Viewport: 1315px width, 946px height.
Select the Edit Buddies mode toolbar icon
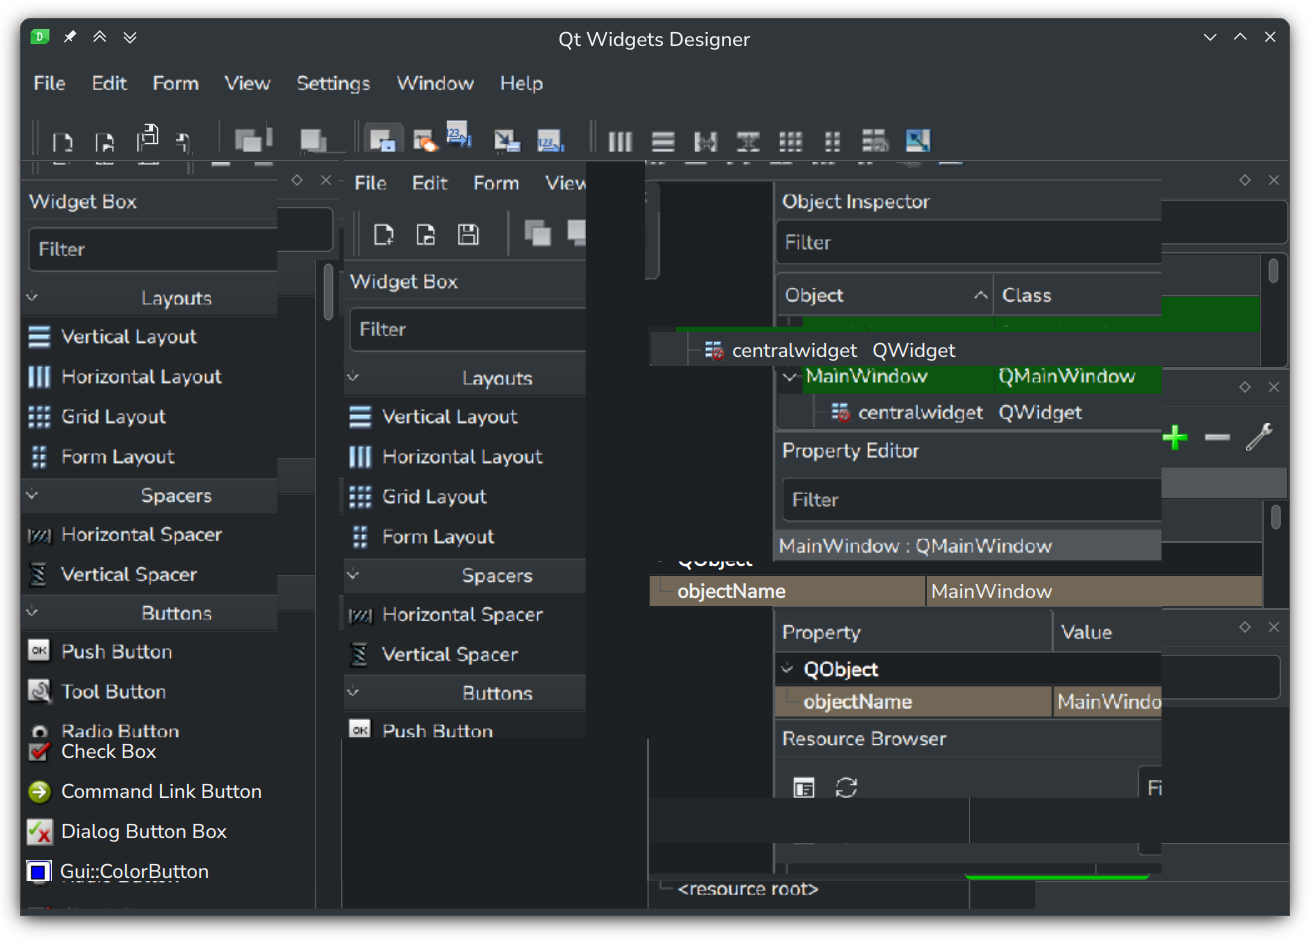point(508,141)
